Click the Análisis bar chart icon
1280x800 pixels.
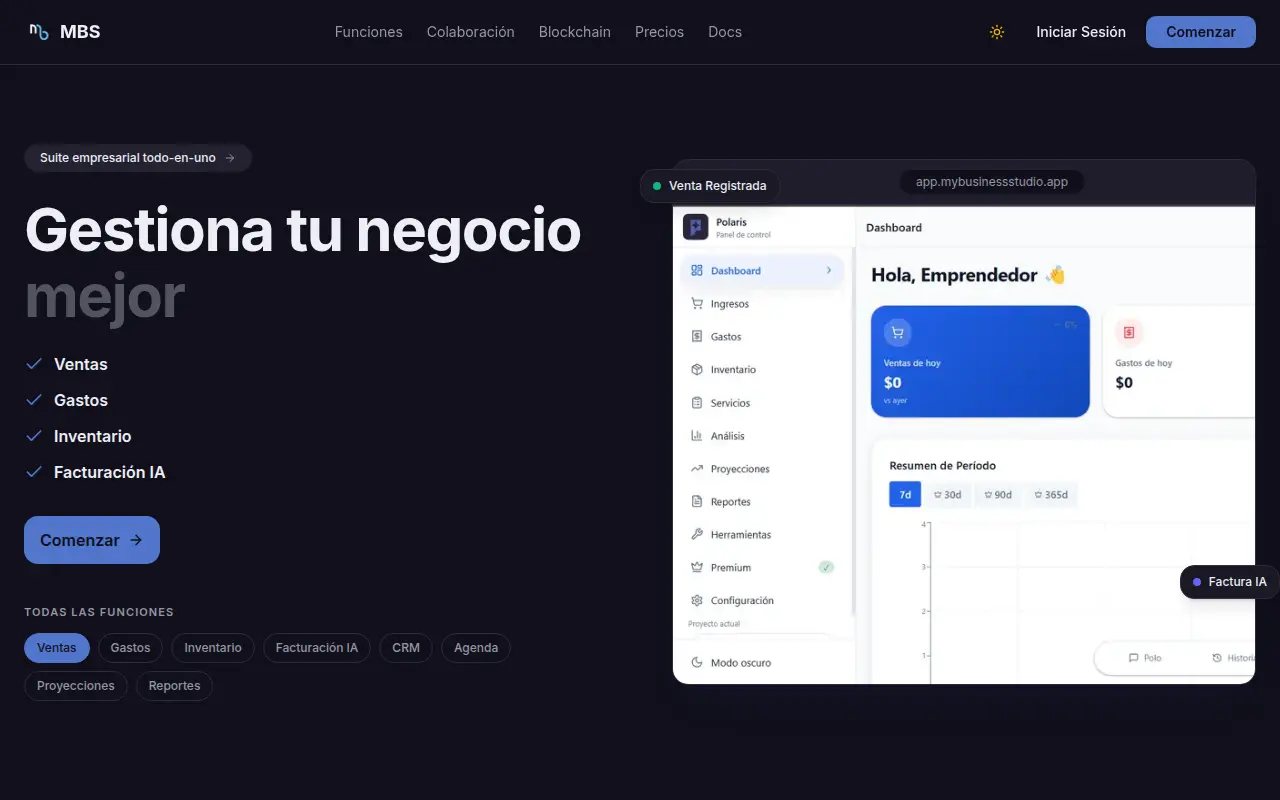tap(697, 436)
